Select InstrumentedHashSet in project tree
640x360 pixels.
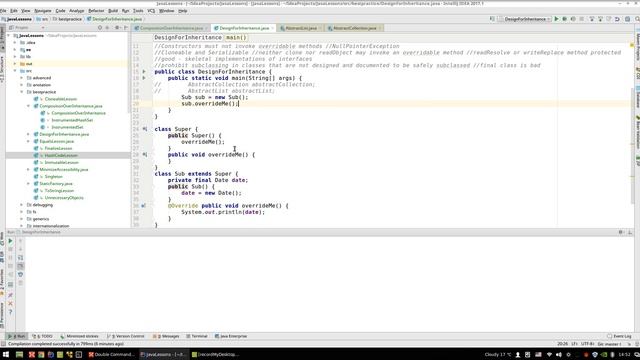(72, 120)
